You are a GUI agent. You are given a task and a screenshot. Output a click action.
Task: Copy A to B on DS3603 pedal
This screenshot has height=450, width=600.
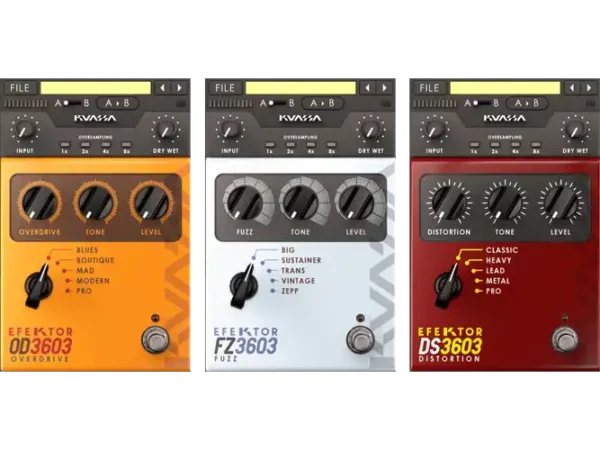click(x=527, y=103)
